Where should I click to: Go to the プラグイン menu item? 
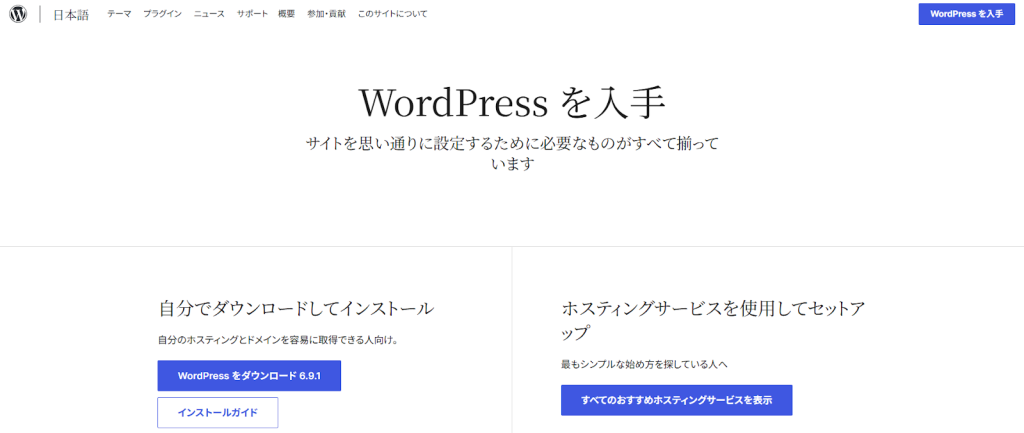tap(162, 14)
